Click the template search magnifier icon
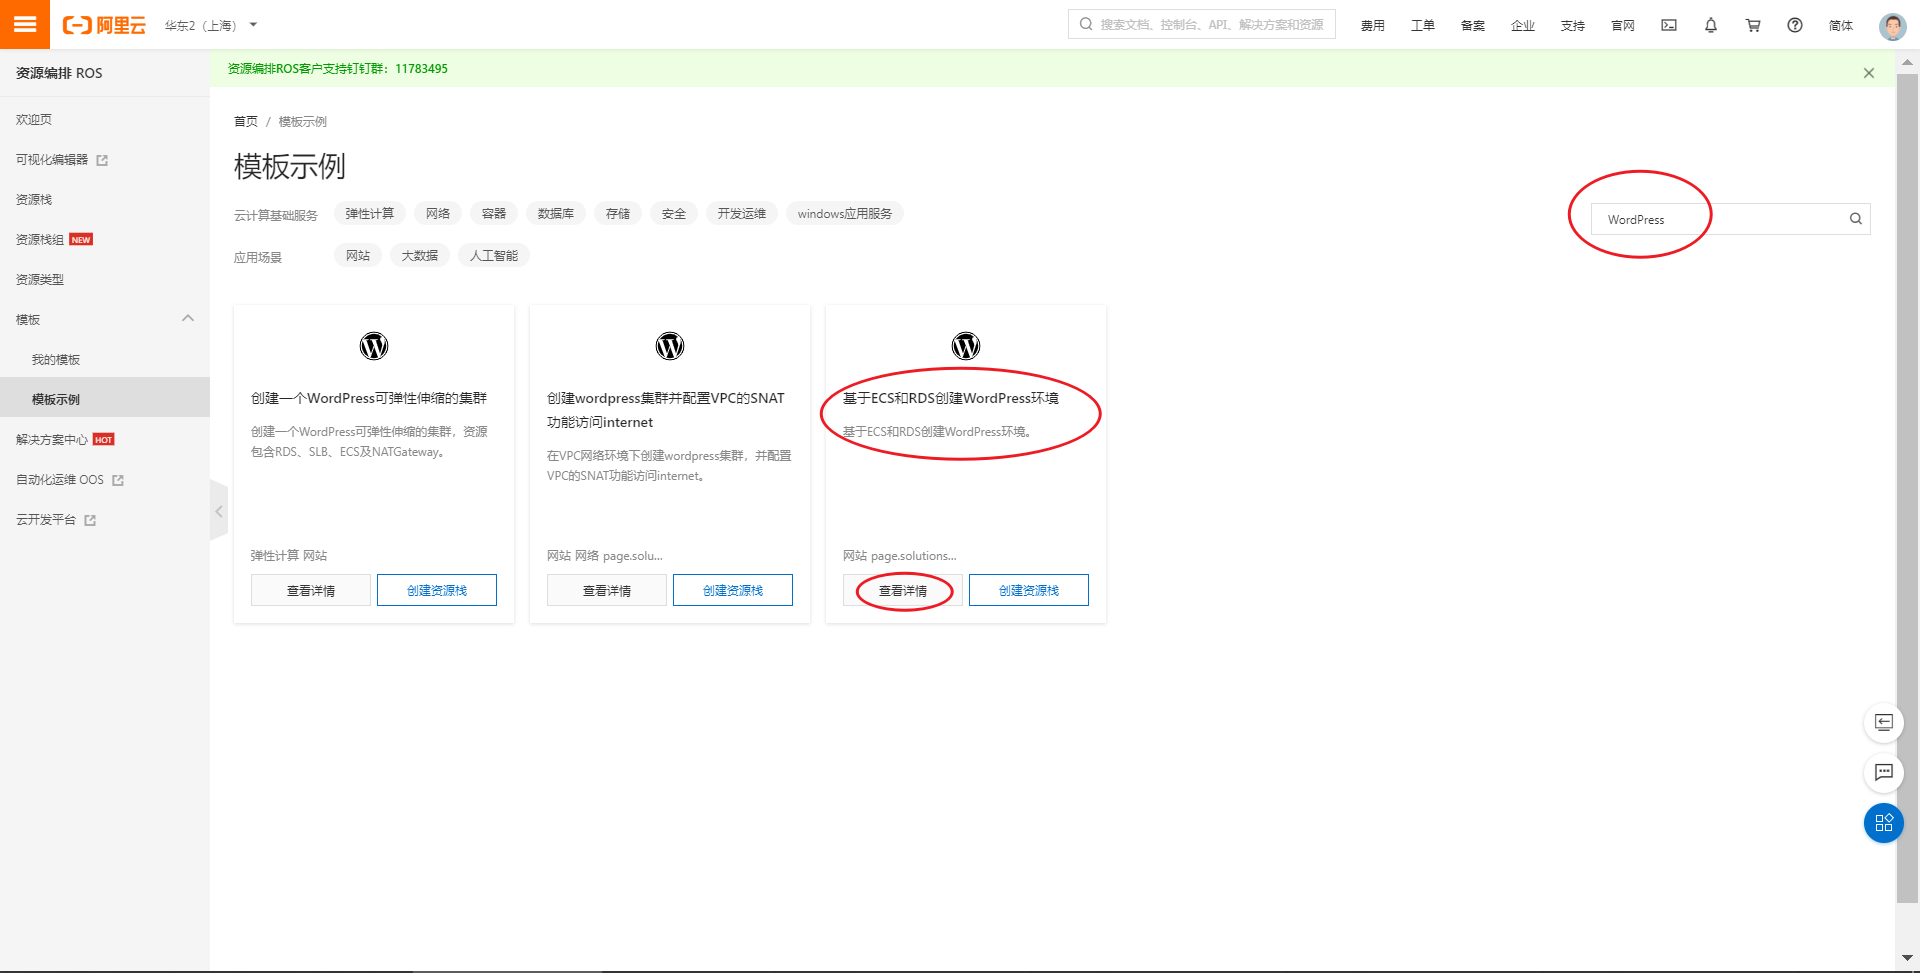Screen dimensions: 1920x973 pyautogui.click(x=1856, y=219)
